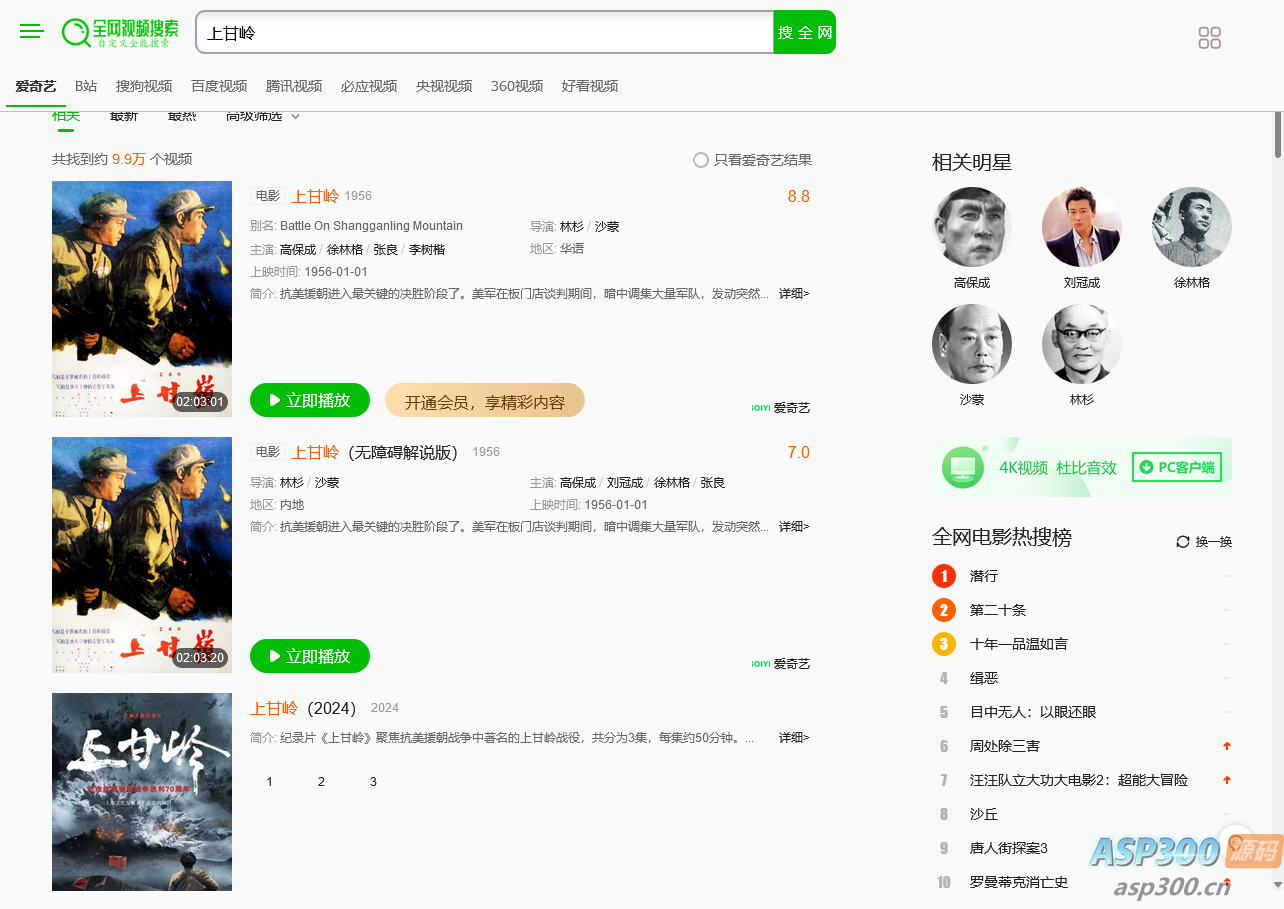Screen dimensions: 1284x909
Task: Click the 搜全网 search button
Action: click(x=805, y=32)
